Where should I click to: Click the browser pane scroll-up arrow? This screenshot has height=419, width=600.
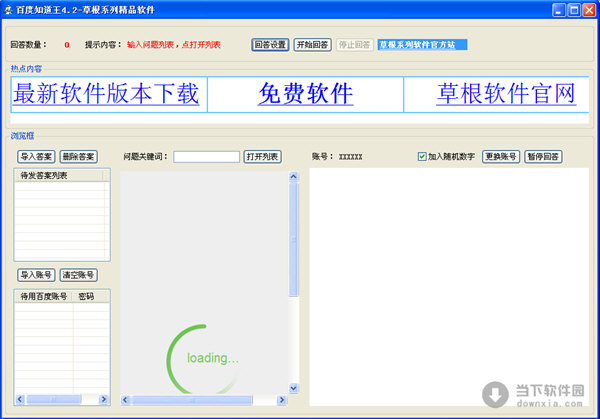pyautogui.click(x=293, y=176)
